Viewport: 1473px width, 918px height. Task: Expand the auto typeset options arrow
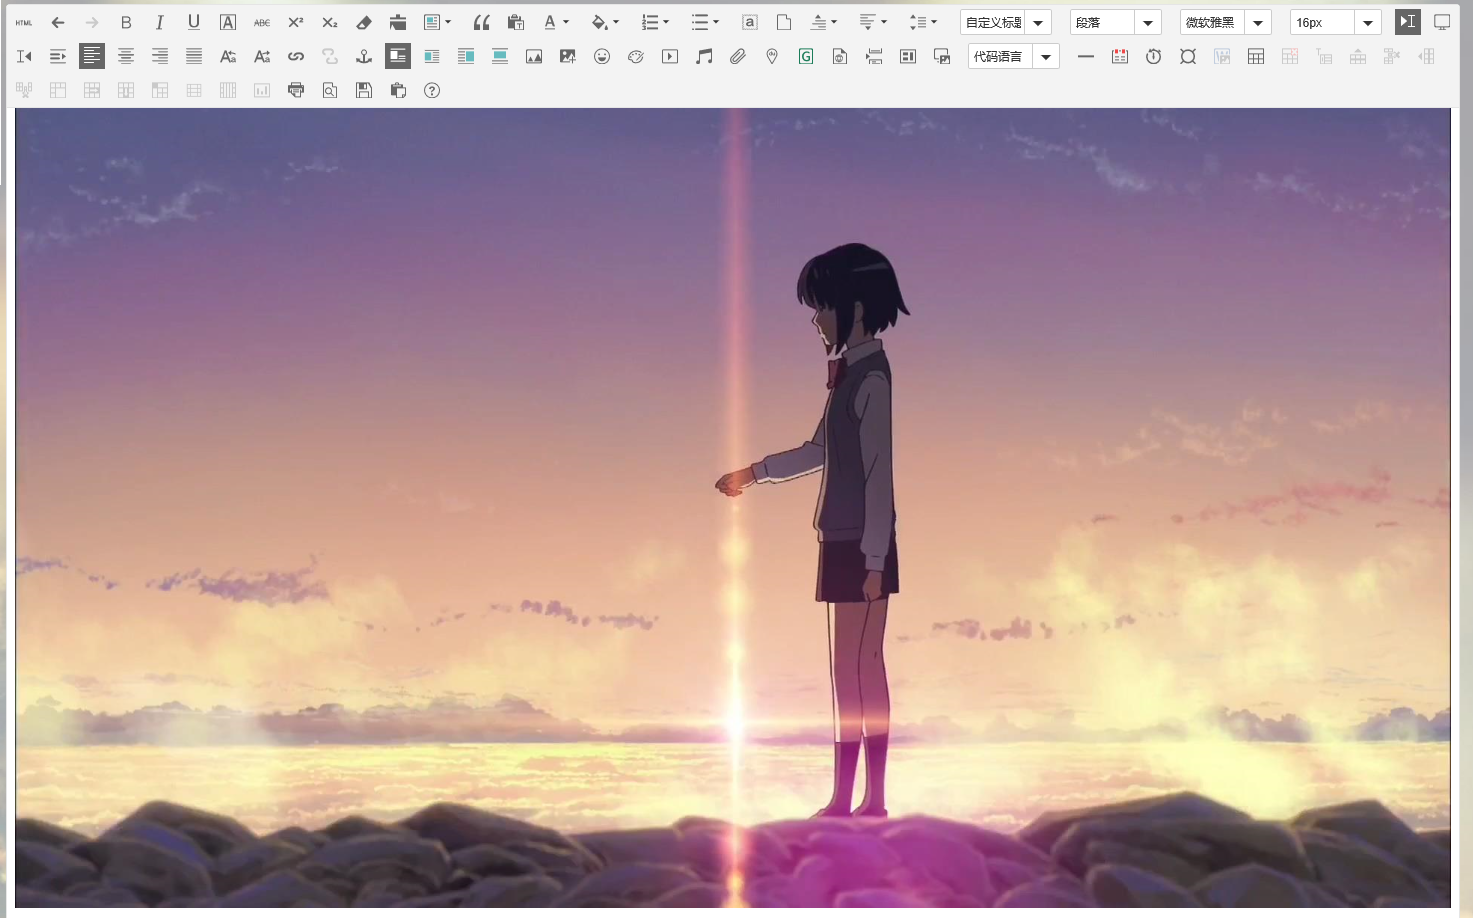[448, 22]
